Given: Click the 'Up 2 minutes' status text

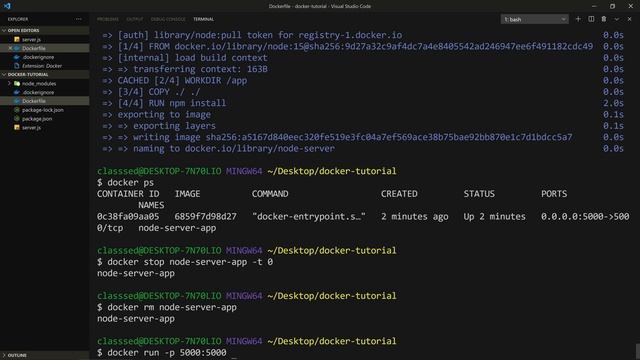Looking at the screenshot, I should tap(494, 217).
